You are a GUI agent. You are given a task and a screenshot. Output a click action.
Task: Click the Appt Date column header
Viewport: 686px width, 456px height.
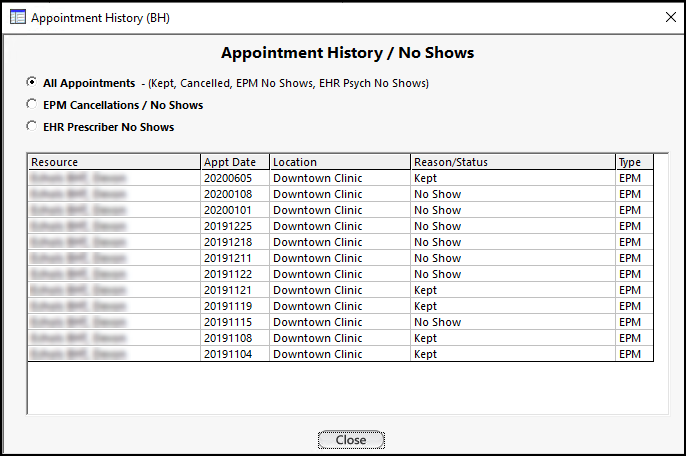[x=234, y=162]
